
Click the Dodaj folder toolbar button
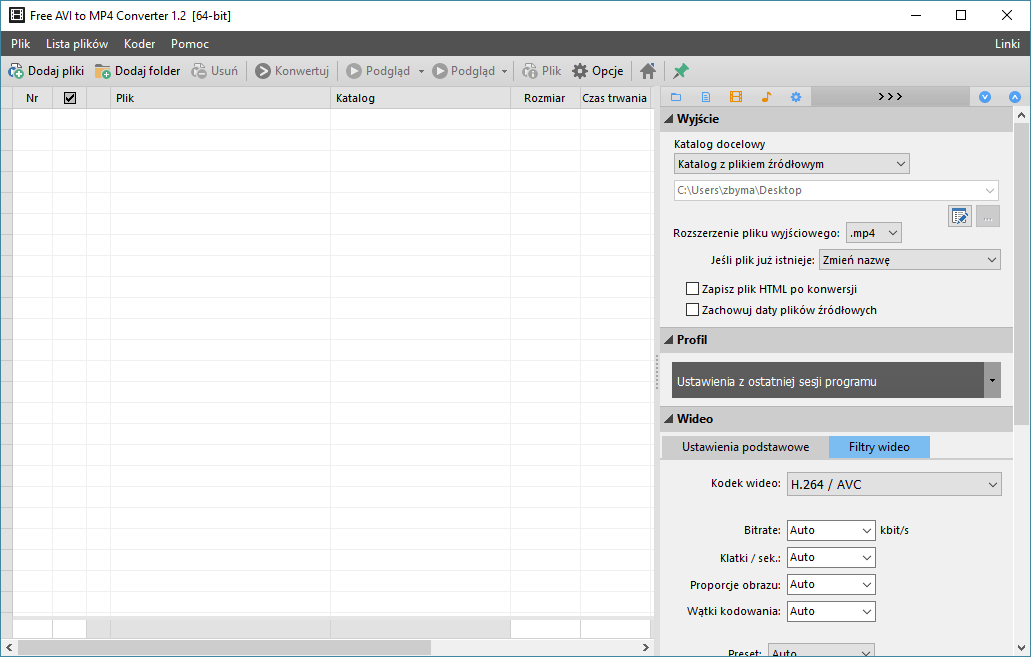tap(137, 71)
